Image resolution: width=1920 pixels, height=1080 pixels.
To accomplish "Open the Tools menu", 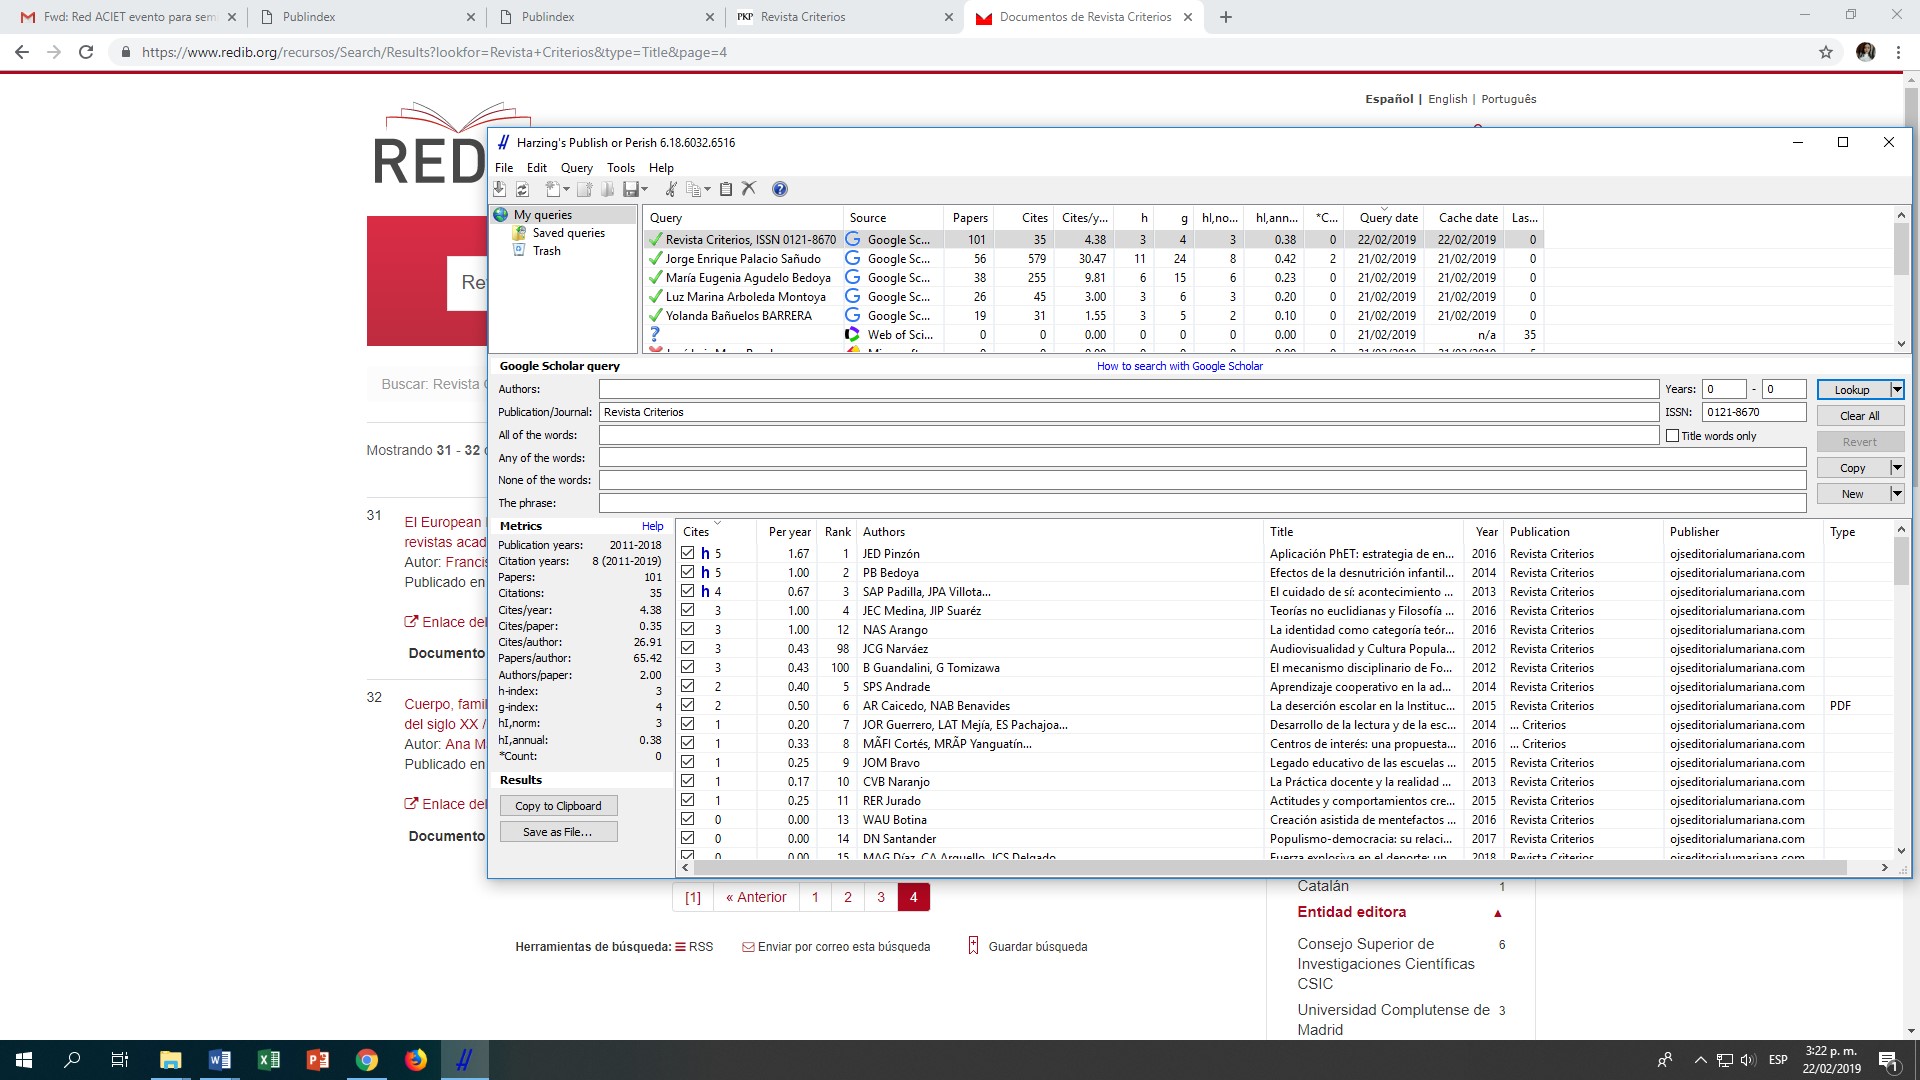I will pos(620,168).
